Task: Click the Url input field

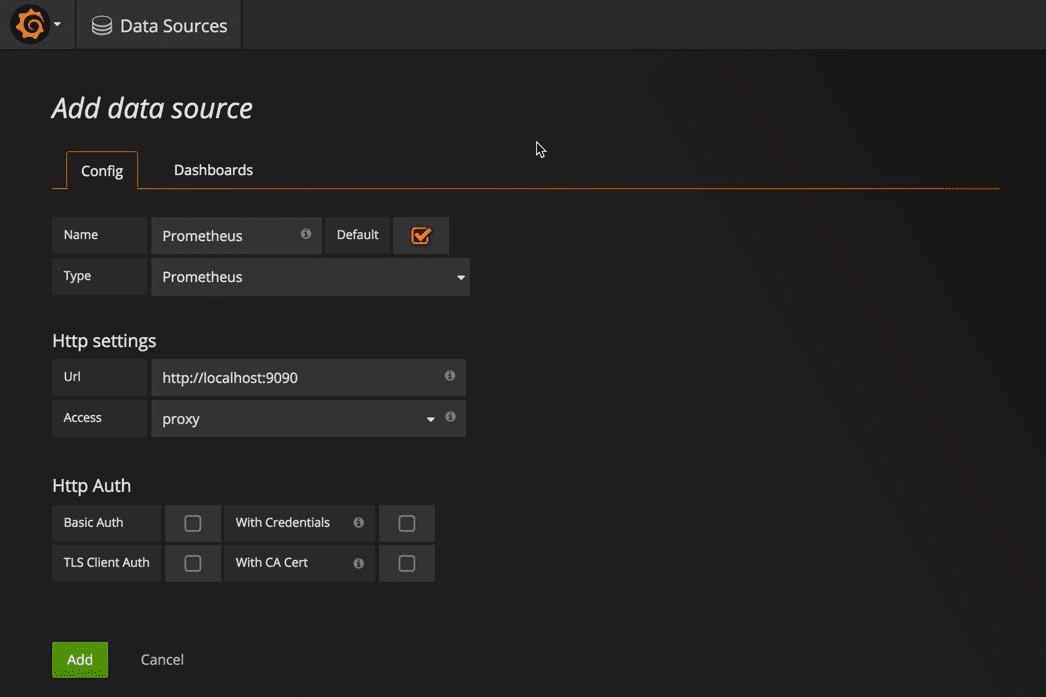Action: (x=295, y=378)
